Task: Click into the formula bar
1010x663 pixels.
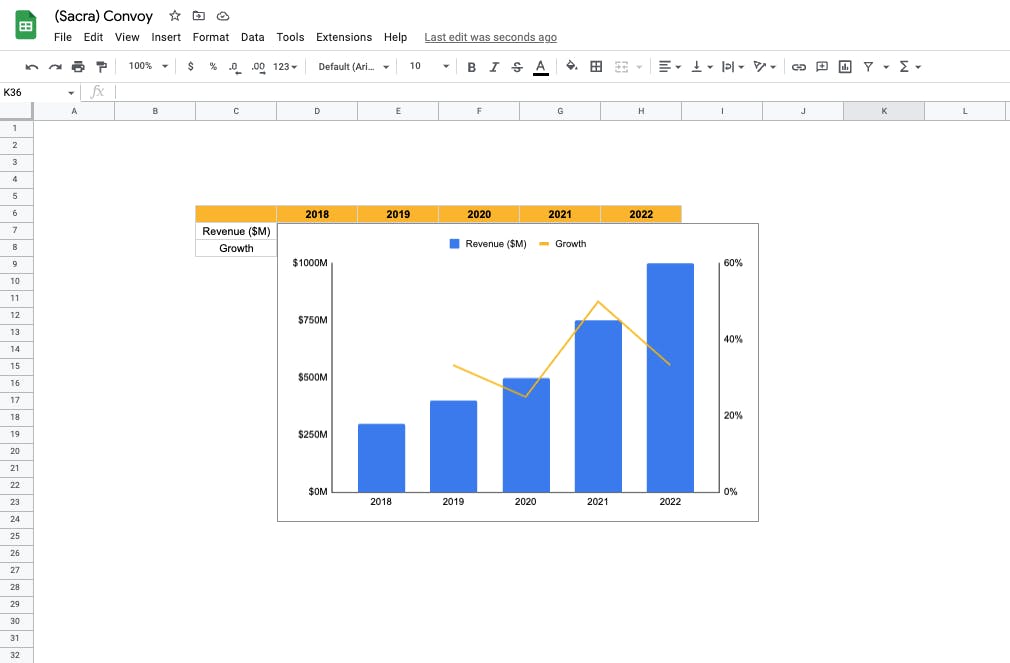Action: pyautogui.click(x=560, y=92)
